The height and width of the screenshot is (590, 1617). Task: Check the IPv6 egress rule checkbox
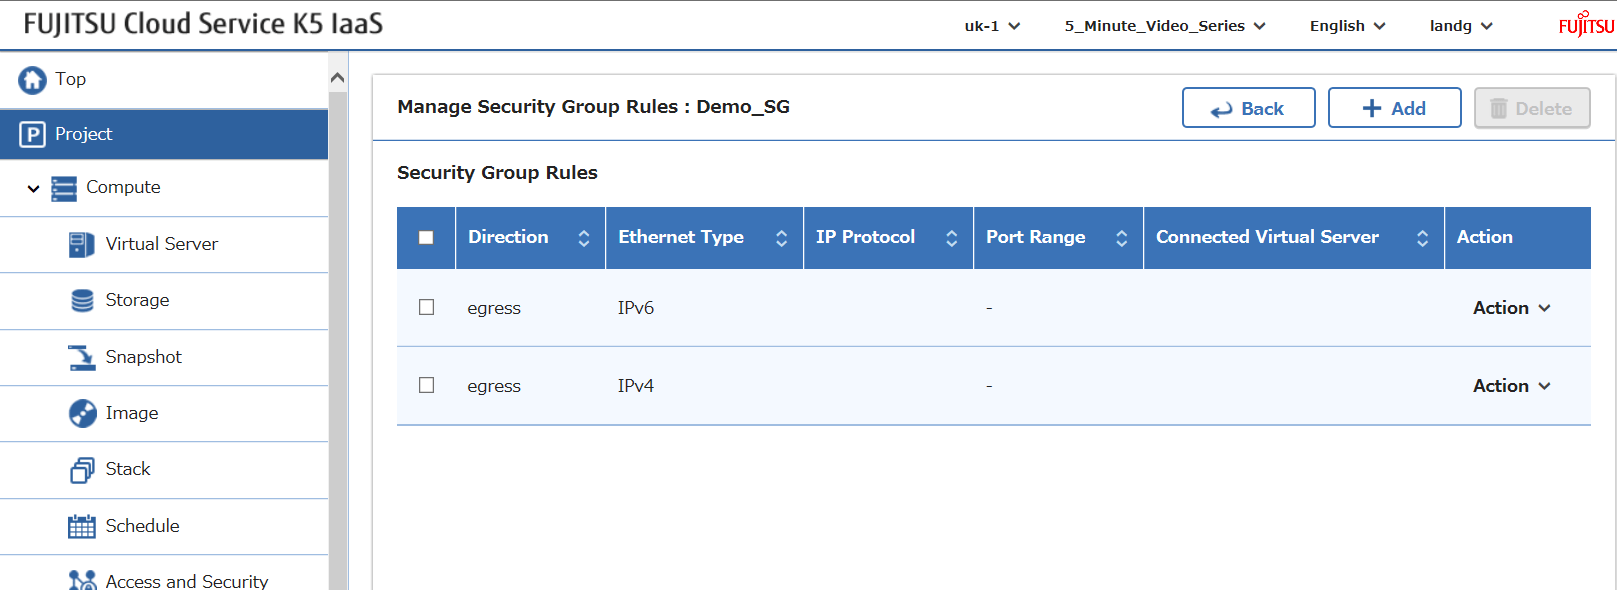pyautogui.click(x=427, y=307)
